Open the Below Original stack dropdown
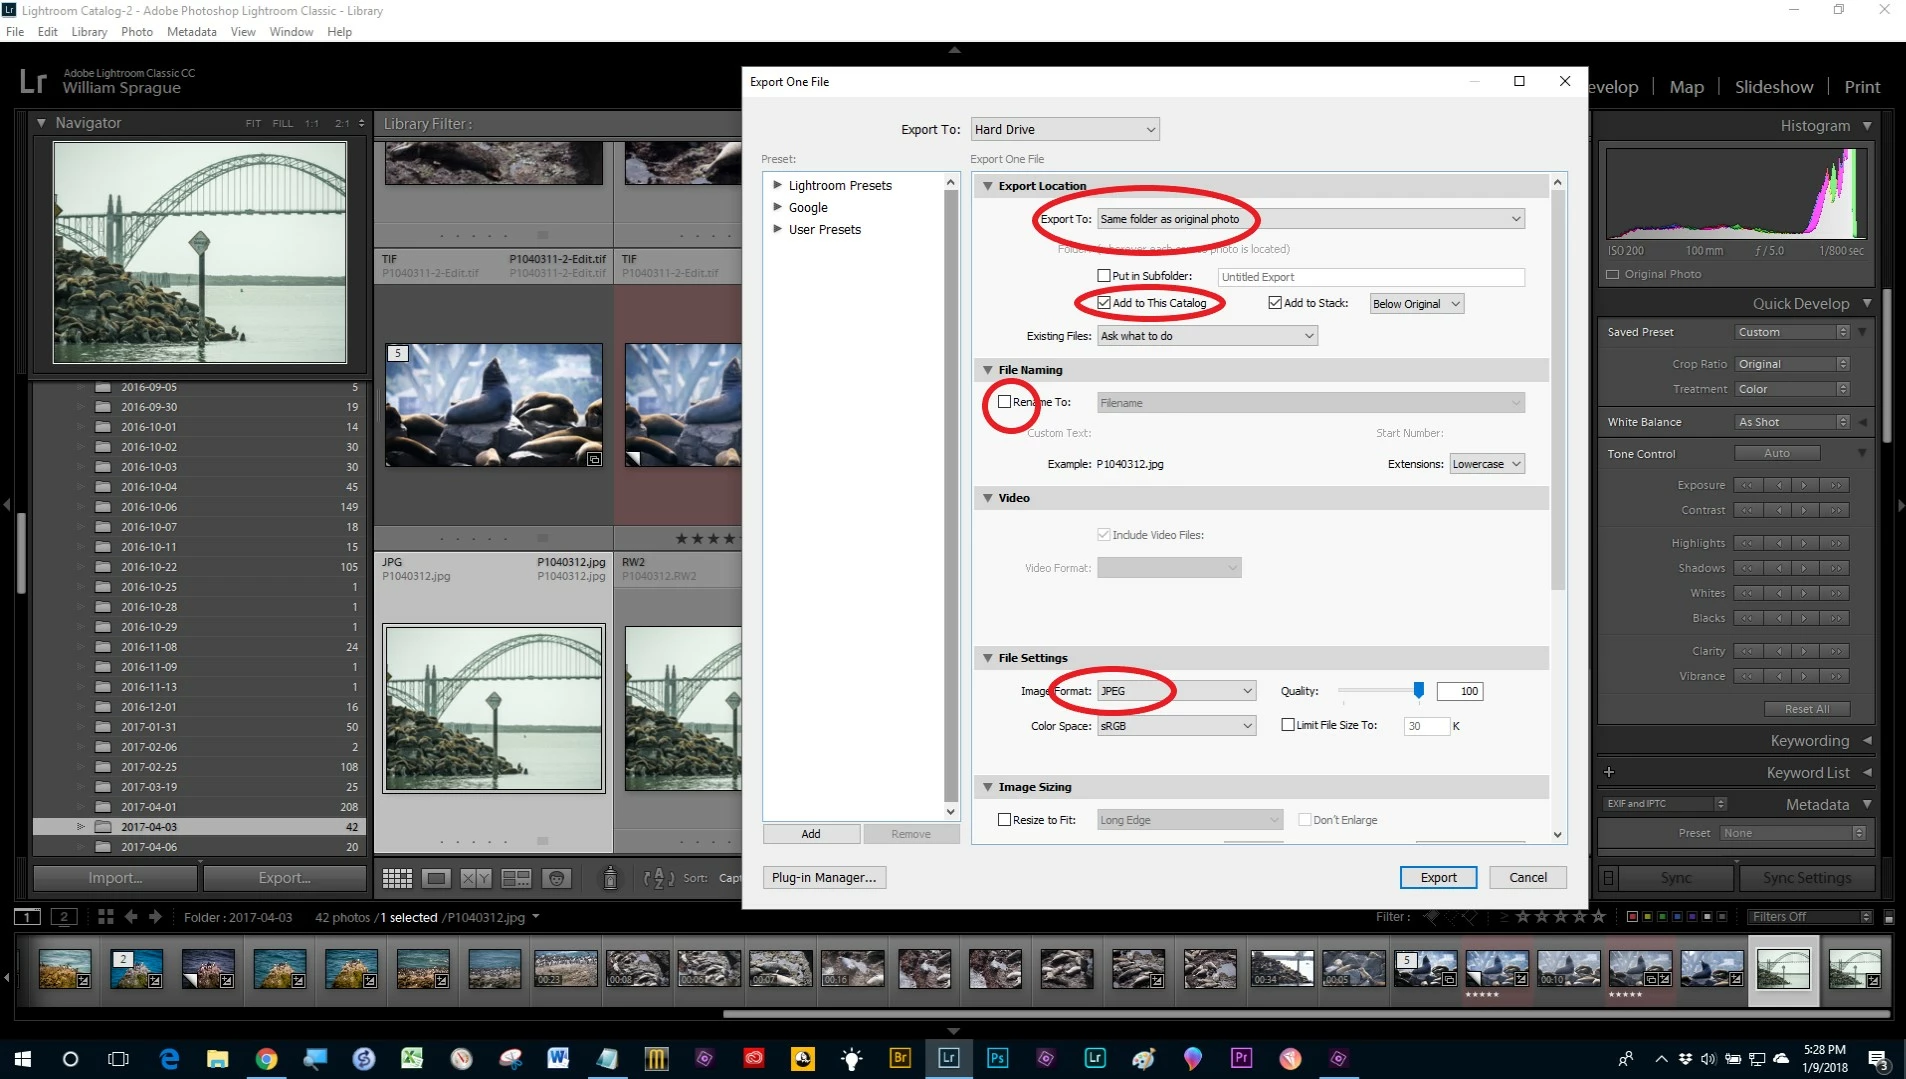The width and height of the screenshot is (1906, 1079). coord(1417,304)
